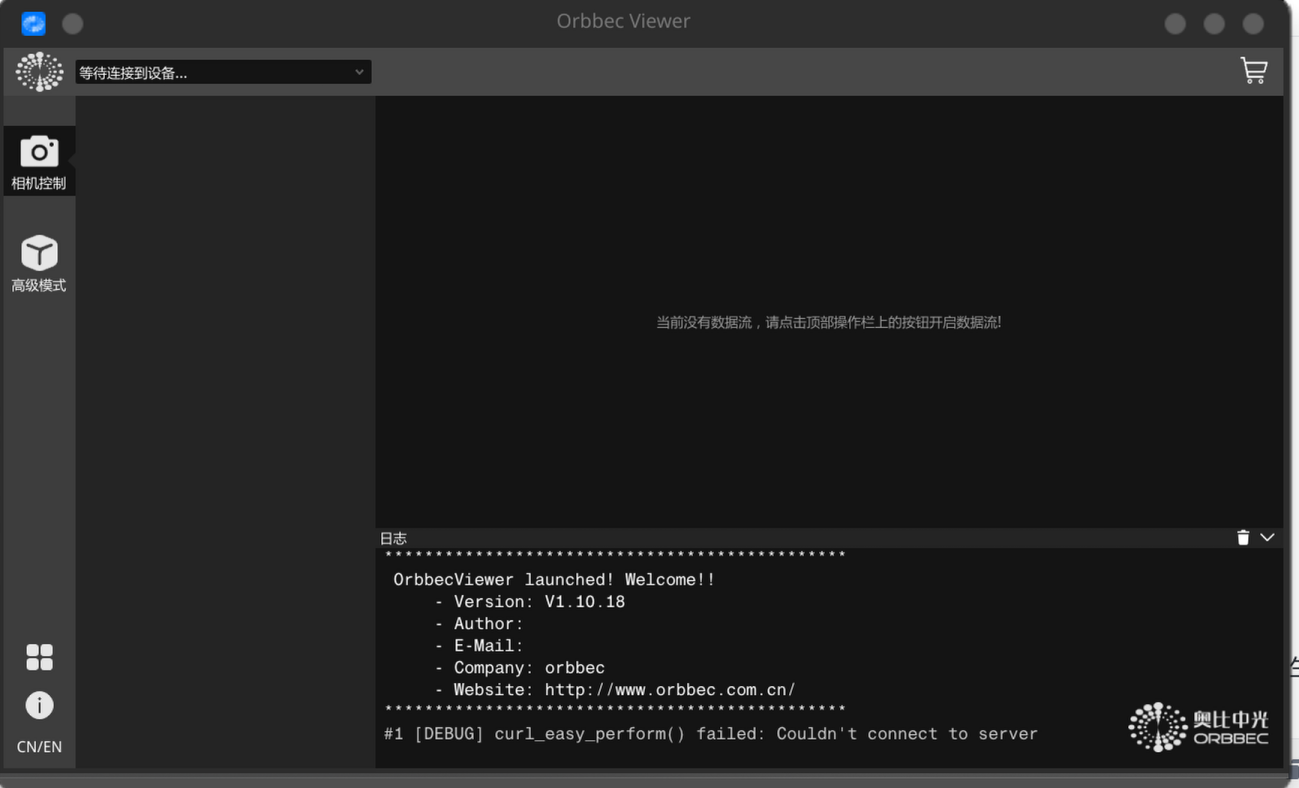The width and height of the screenshot is (1299, 788).
Task: Click the 日志 log panel title
Action: click(393, 538)
